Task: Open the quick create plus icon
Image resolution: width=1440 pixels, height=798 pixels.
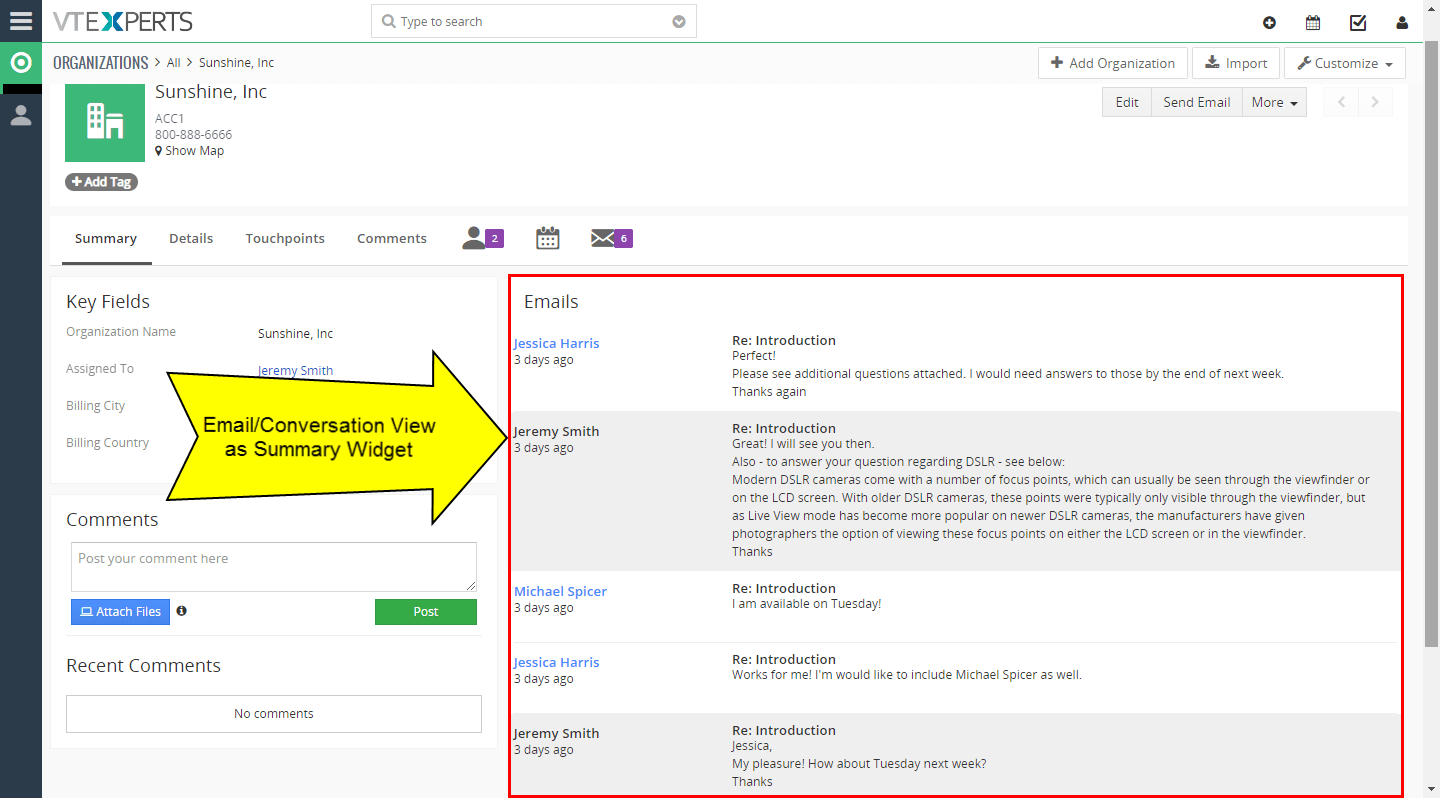Action: point(1269,21)
